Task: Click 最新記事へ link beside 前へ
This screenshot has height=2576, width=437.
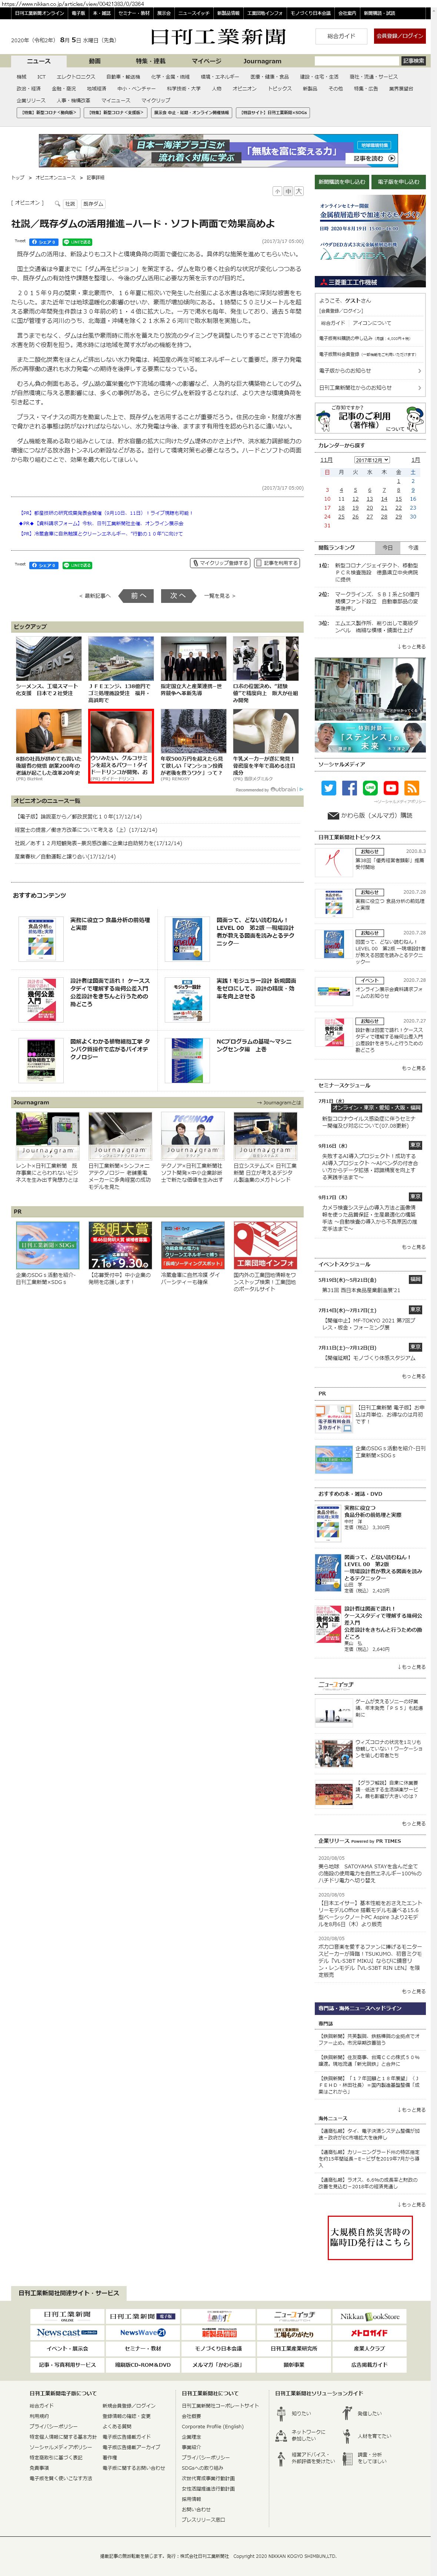Action: (96, 595)
